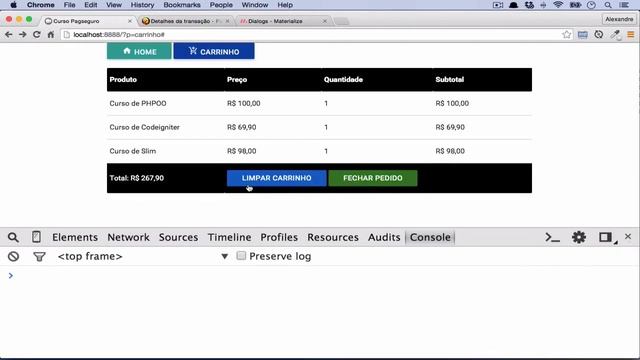Click the Alexandre profile button

619,19
